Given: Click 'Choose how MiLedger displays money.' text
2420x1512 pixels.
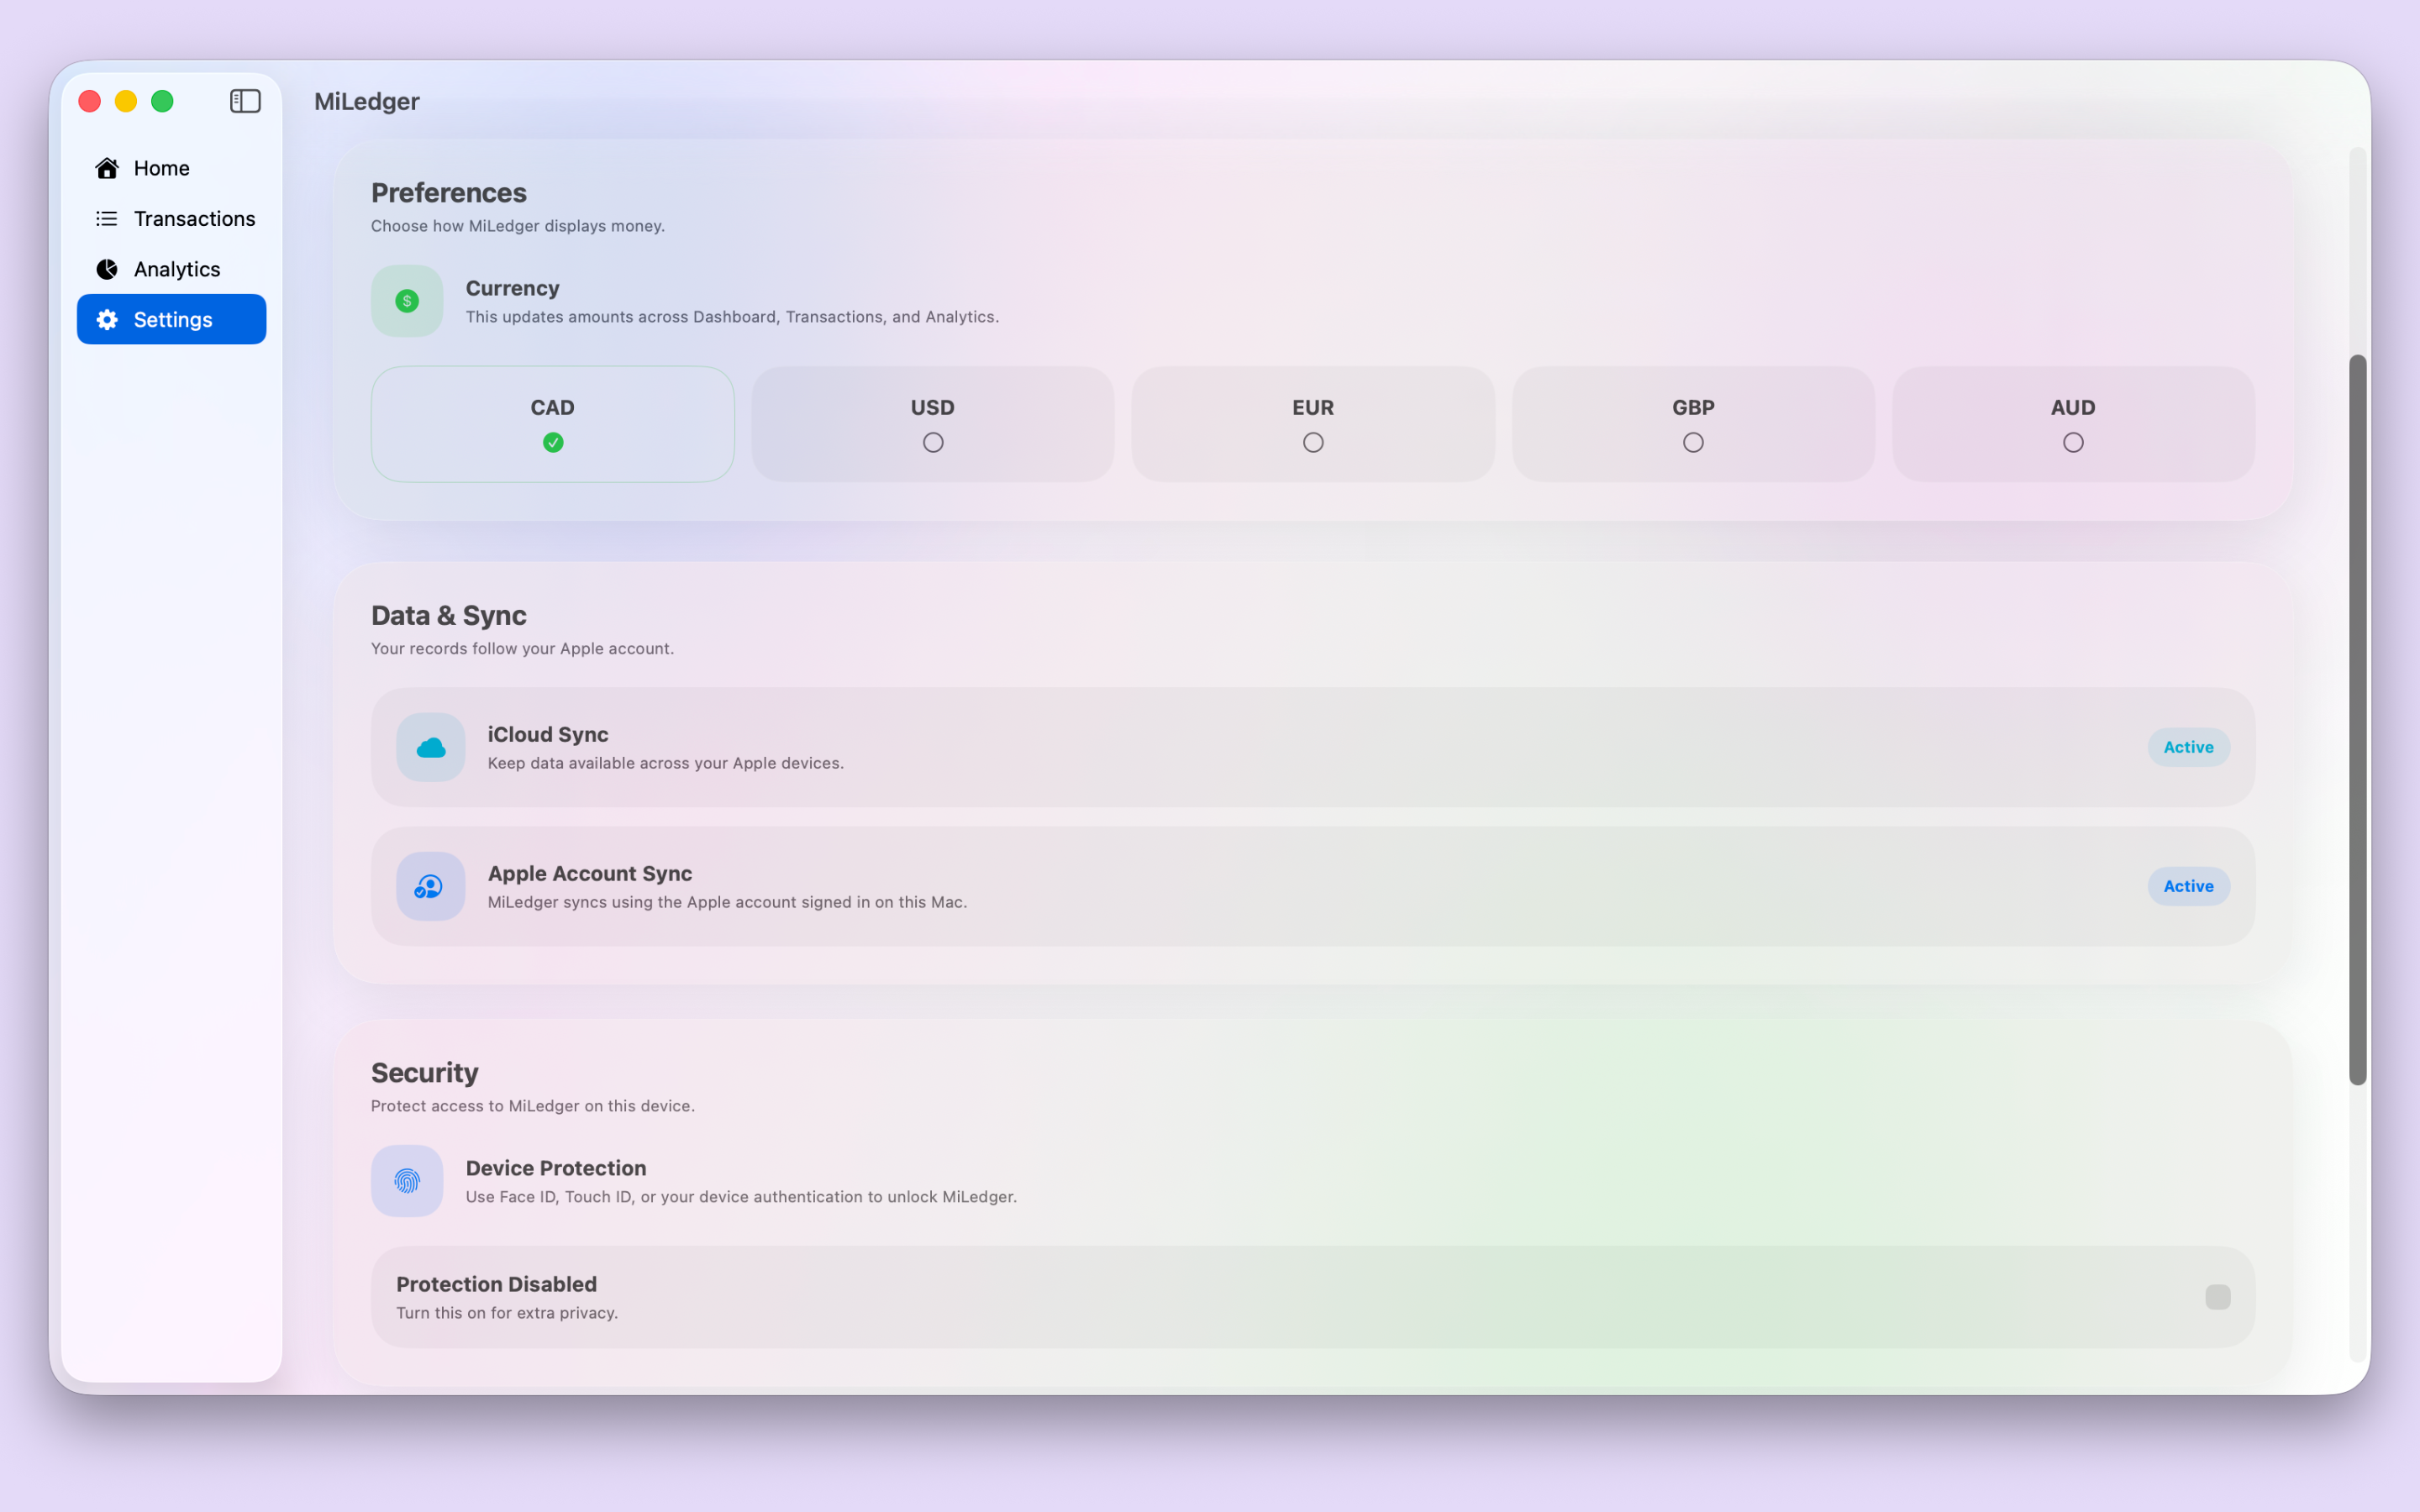Looking at the screenshot, I should [518, 226].
